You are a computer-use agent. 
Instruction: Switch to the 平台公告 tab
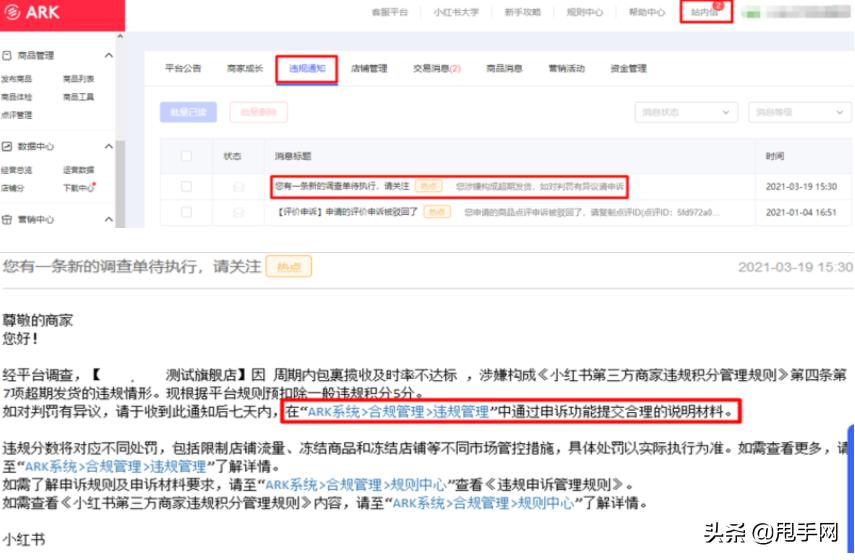183,68
